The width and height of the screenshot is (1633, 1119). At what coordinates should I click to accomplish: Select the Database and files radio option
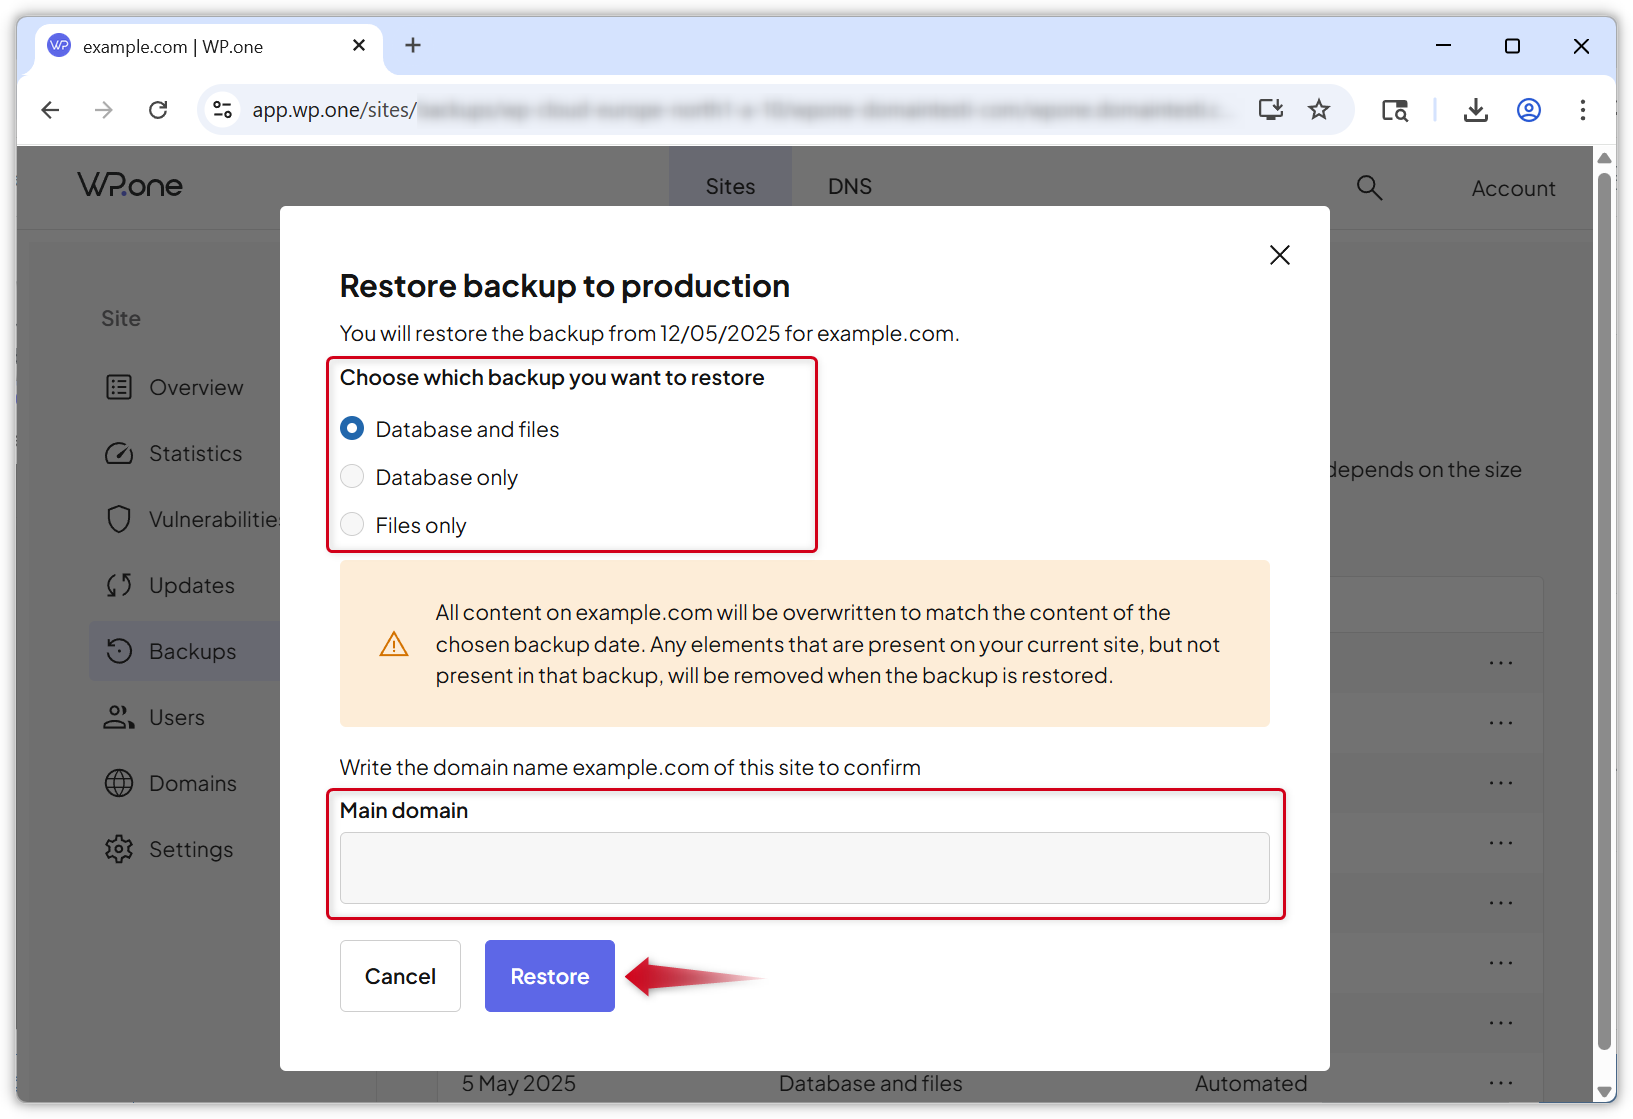[x=352, y=428]
